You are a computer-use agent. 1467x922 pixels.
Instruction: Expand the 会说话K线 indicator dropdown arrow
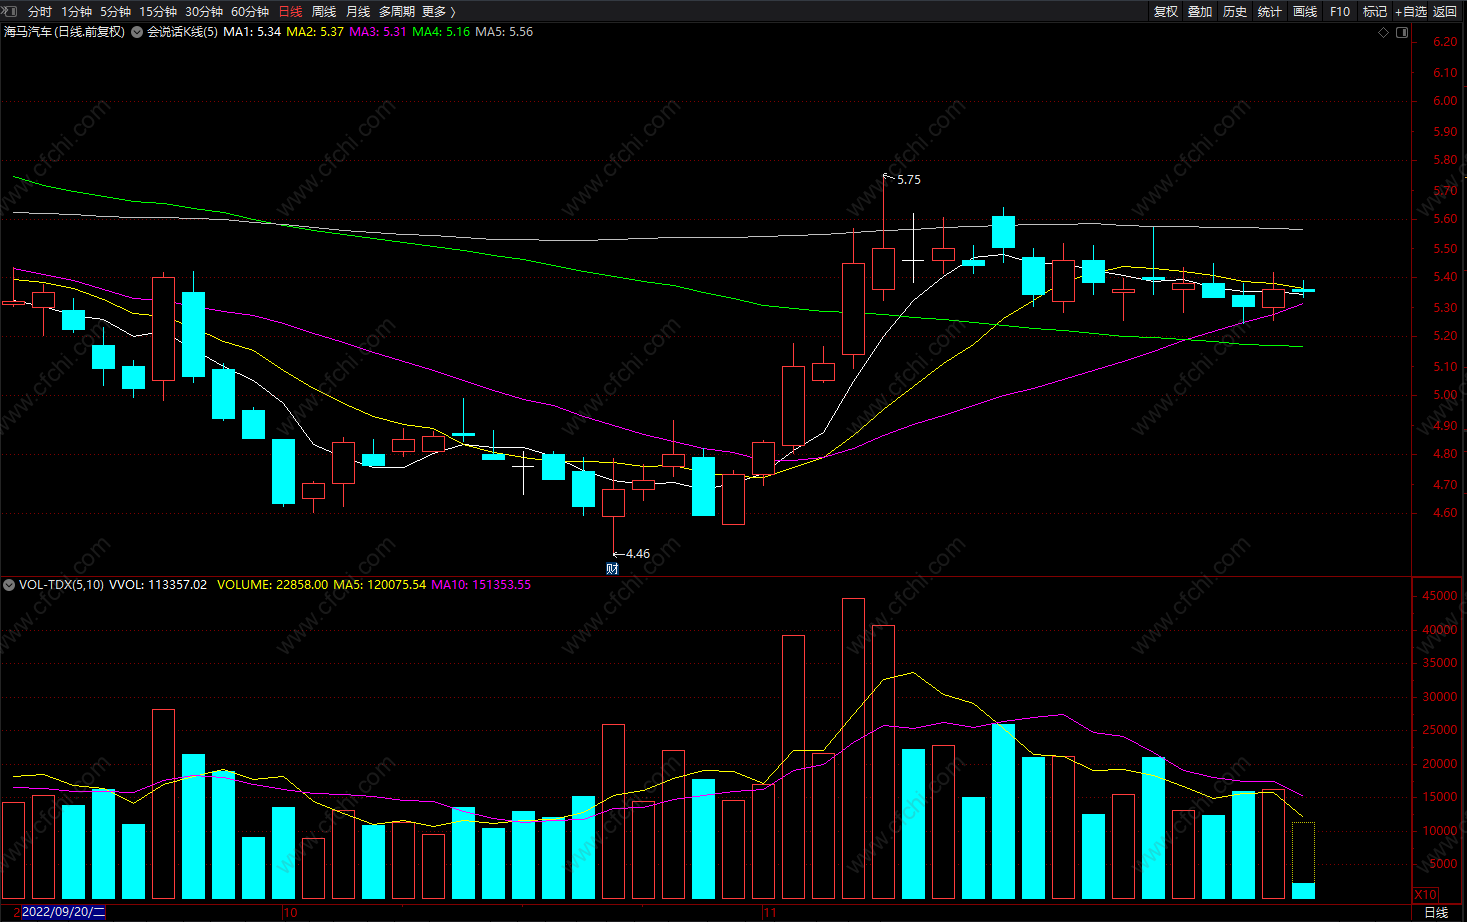click(x=137, y=32)
